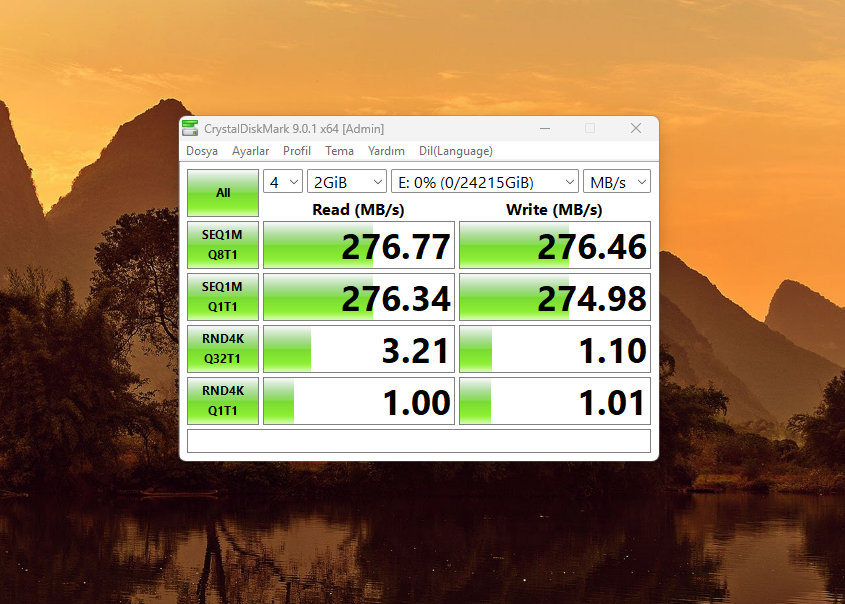This screenshot has height=604, width=845.
Task: Open the Dosya menu
Action: tap(202, 151)
